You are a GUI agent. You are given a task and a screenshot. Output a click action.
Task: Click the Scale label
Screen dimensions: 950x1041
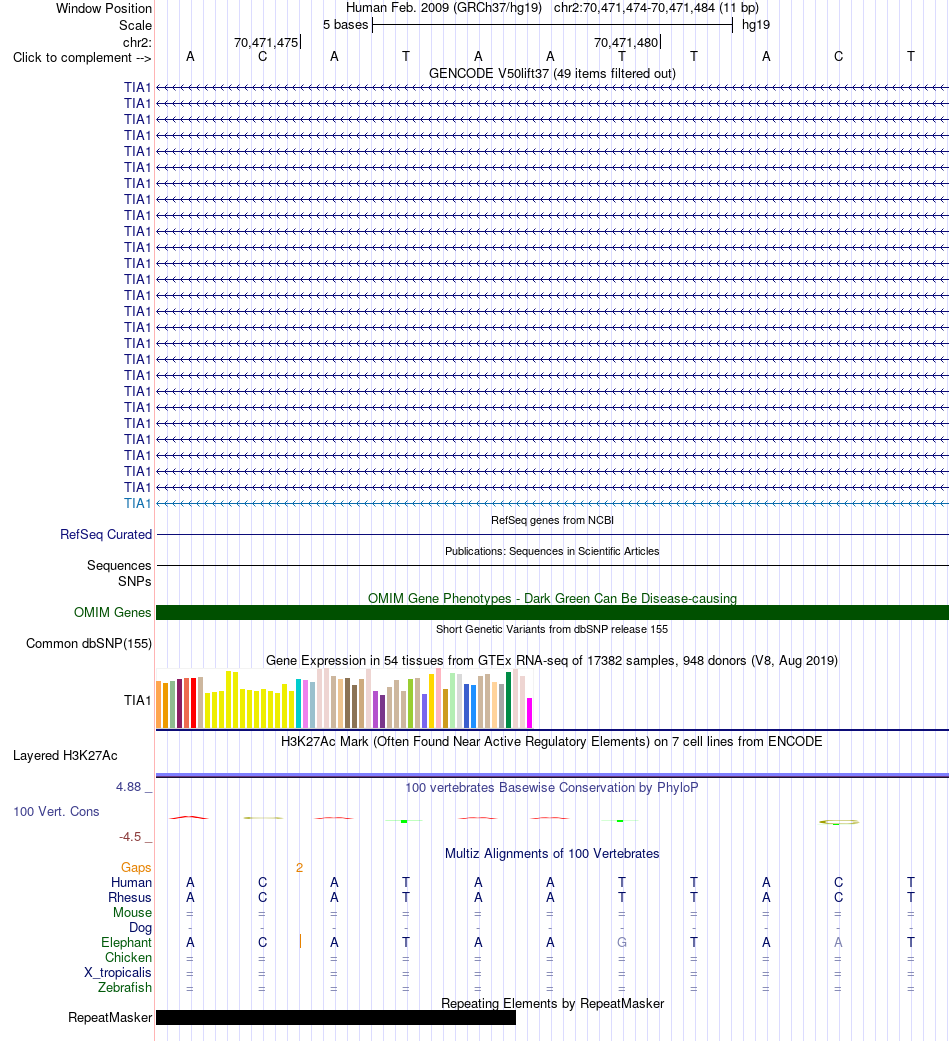click(x=135, y=25)
